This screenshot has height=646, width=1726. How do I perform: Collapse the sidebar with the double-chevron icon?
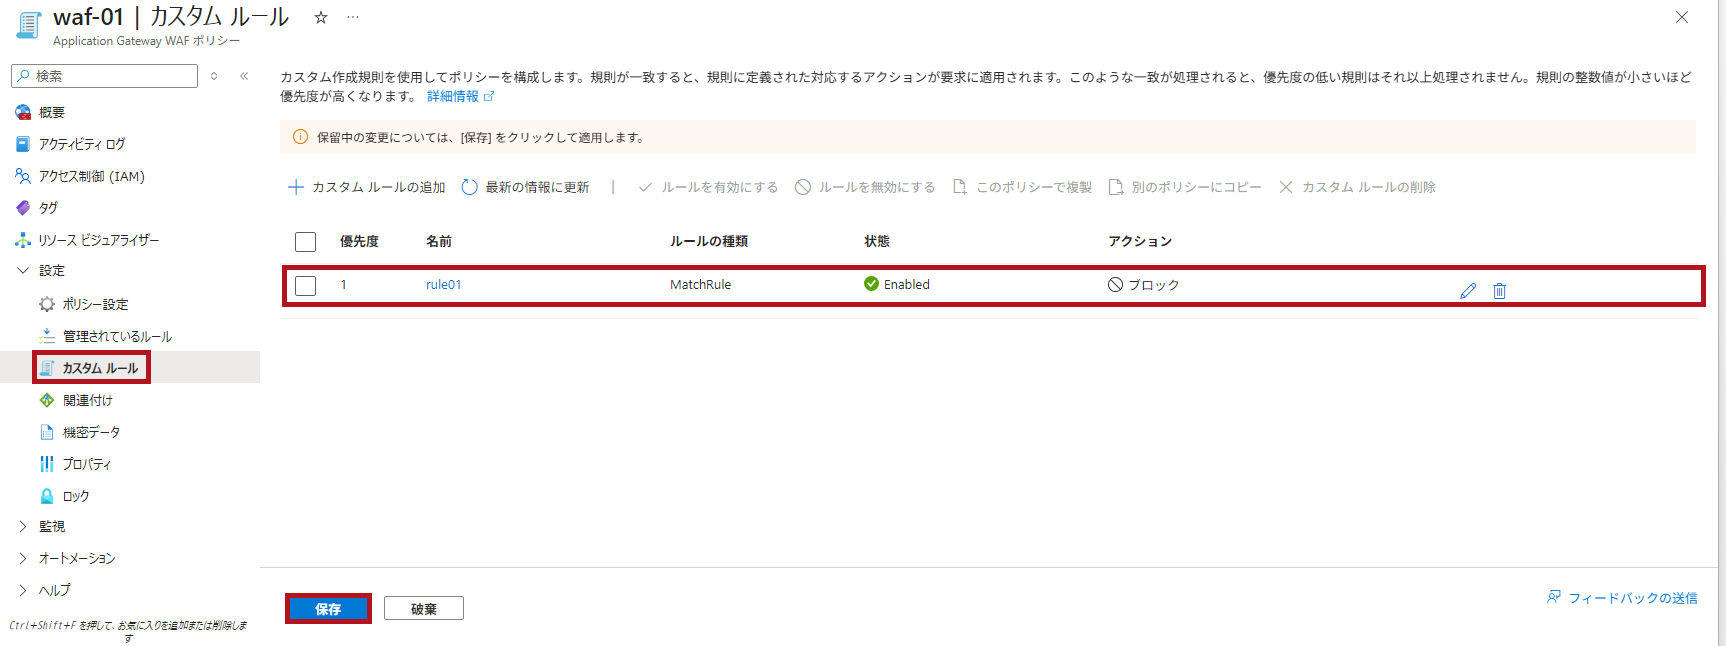tap(244, 76)
